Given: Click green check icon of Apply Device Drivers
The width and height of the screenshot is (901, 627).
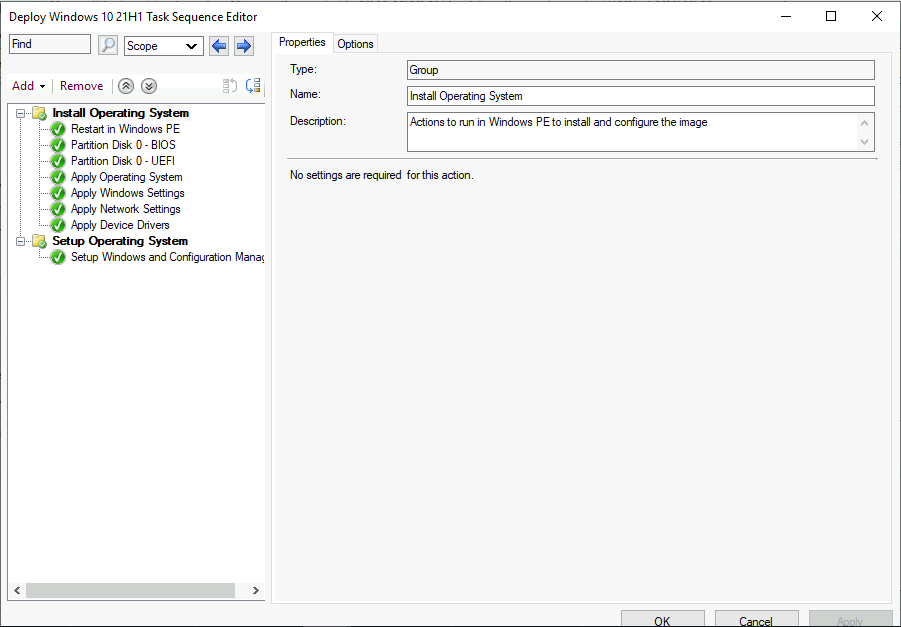Looking at the screenshot, I should point(58,225).
